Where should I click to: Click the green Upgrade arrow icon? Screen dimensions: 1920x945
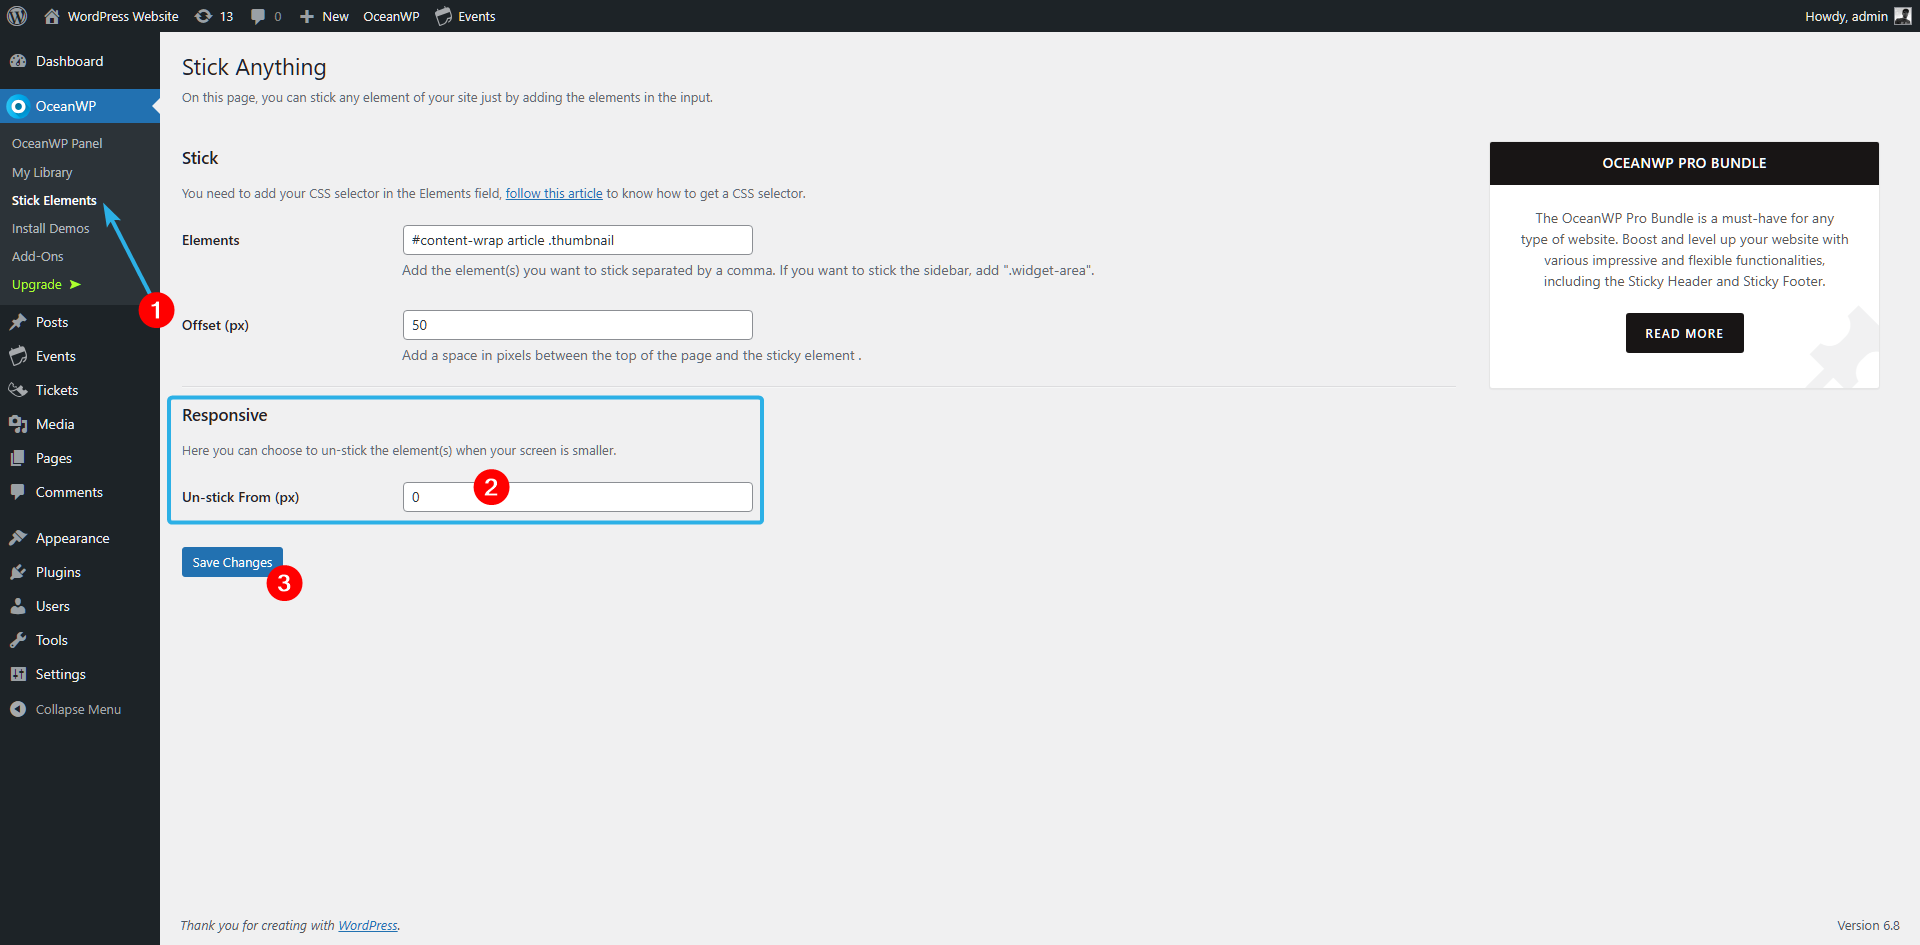pyautogui.click(x=75, y=285)
